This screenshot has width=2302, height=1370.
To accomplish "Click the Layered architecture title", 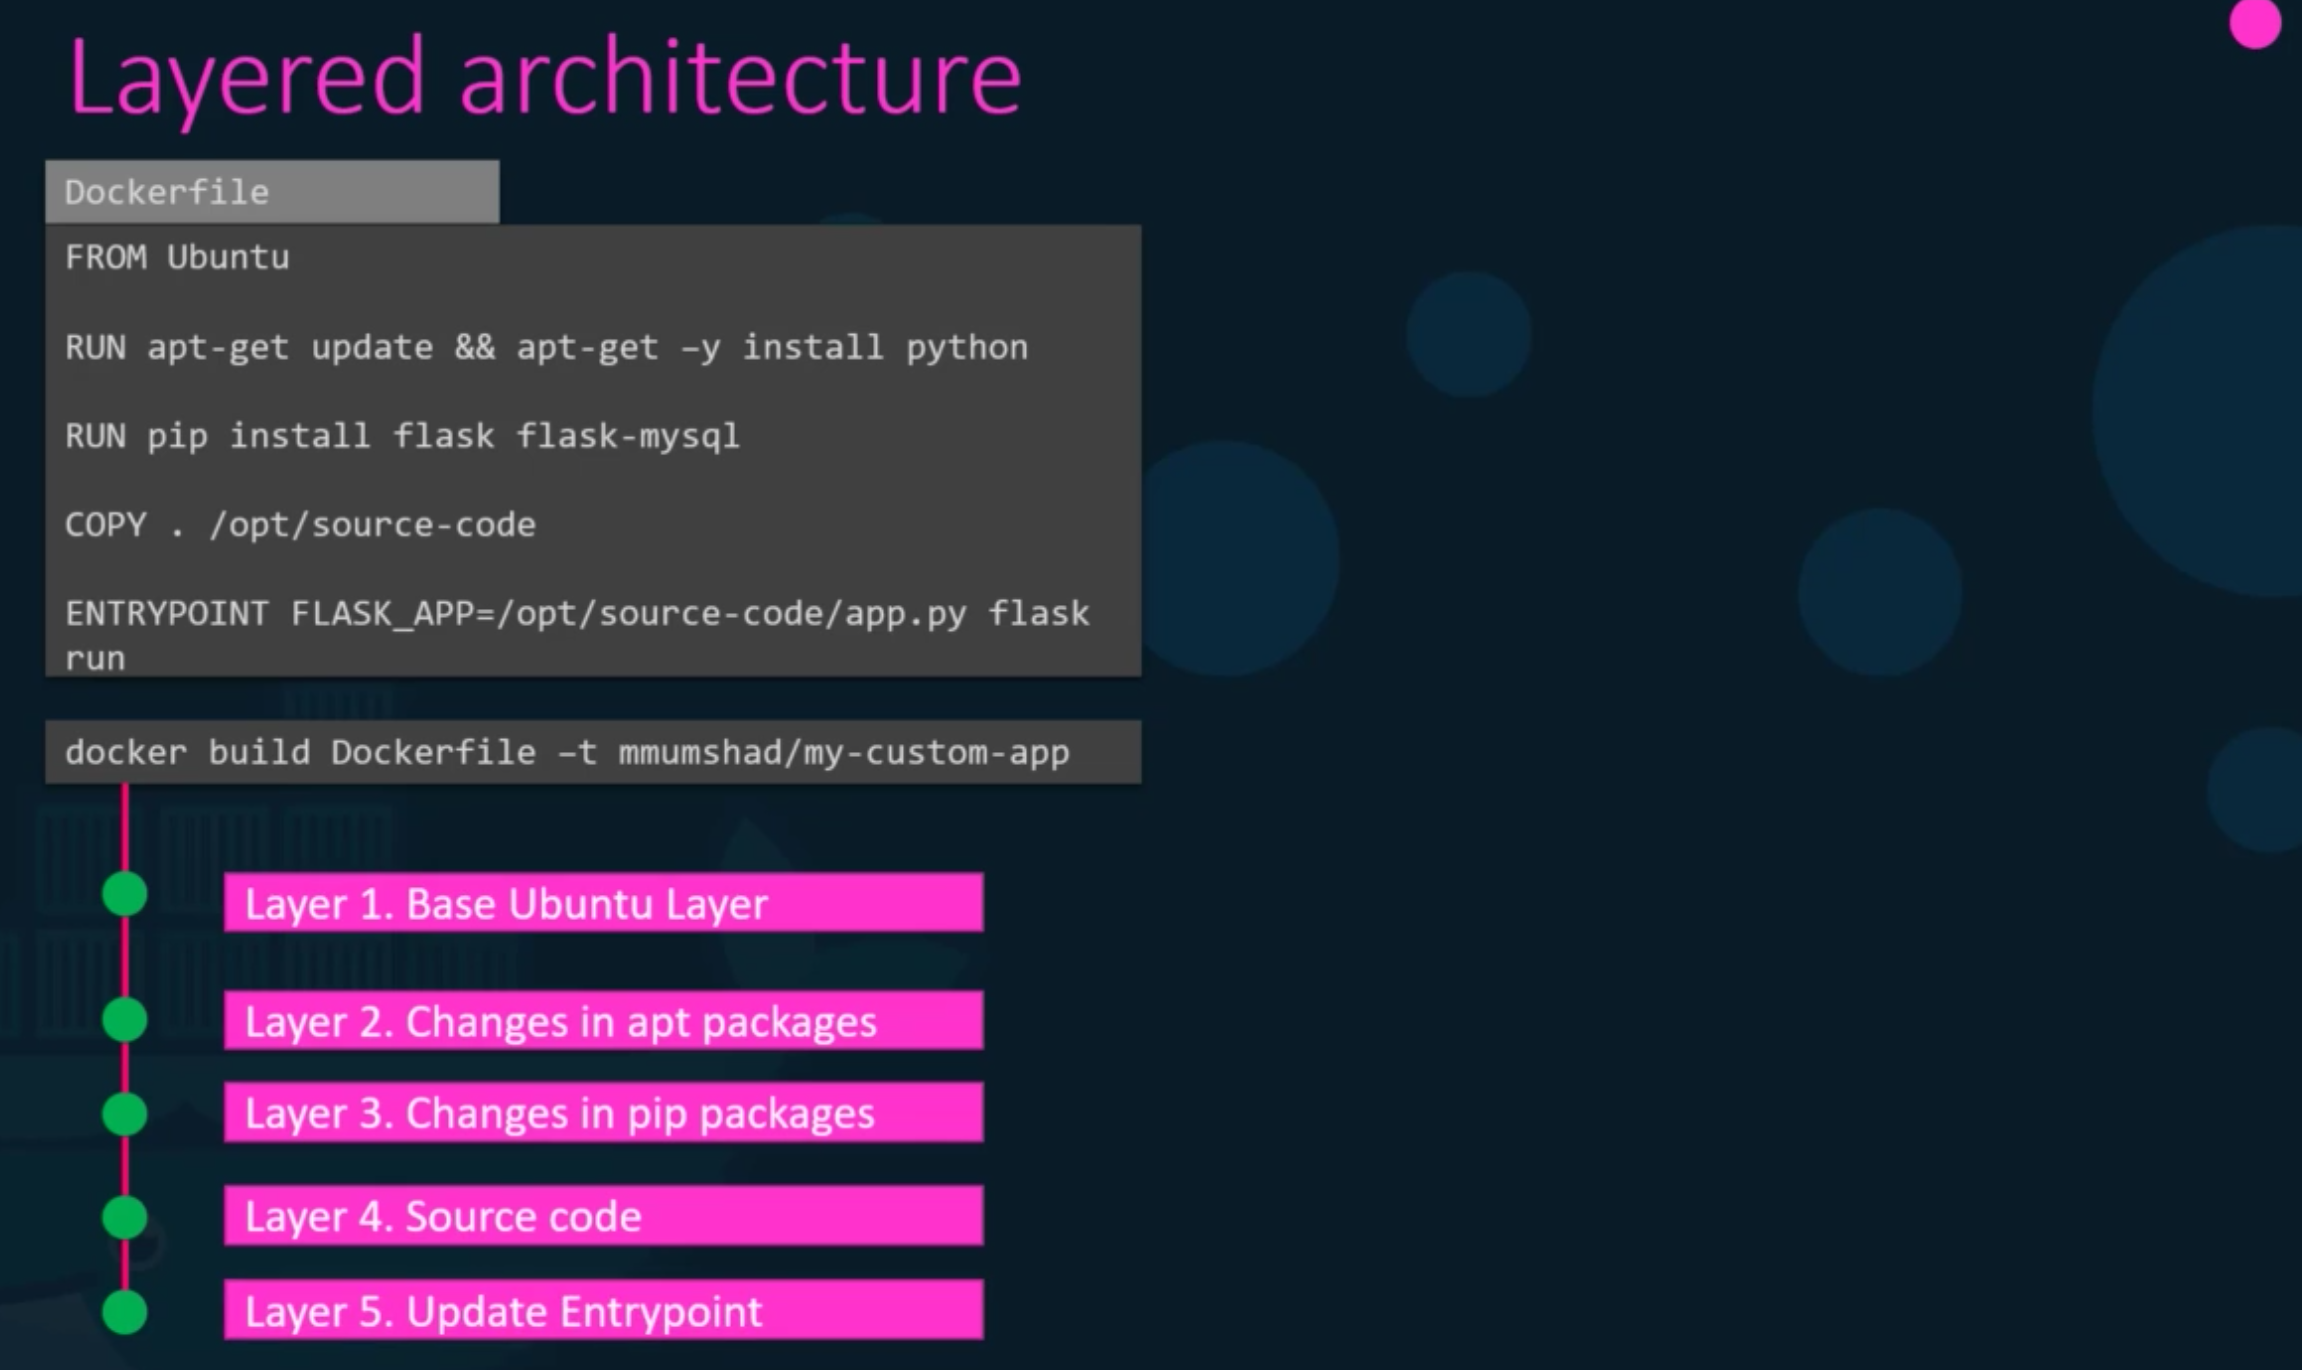I will 545,78.
